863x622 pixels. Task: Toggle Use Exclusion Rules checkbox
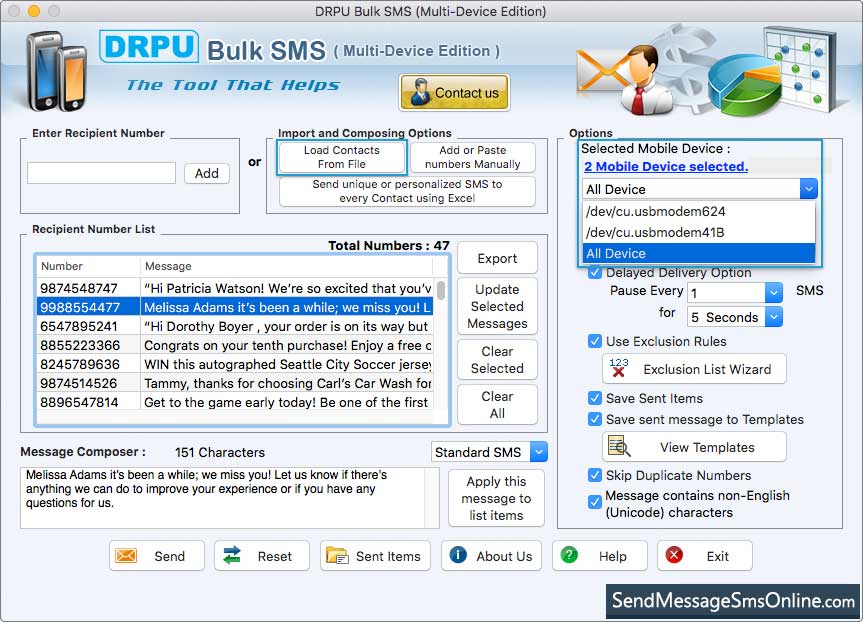(x=594, y=341)
